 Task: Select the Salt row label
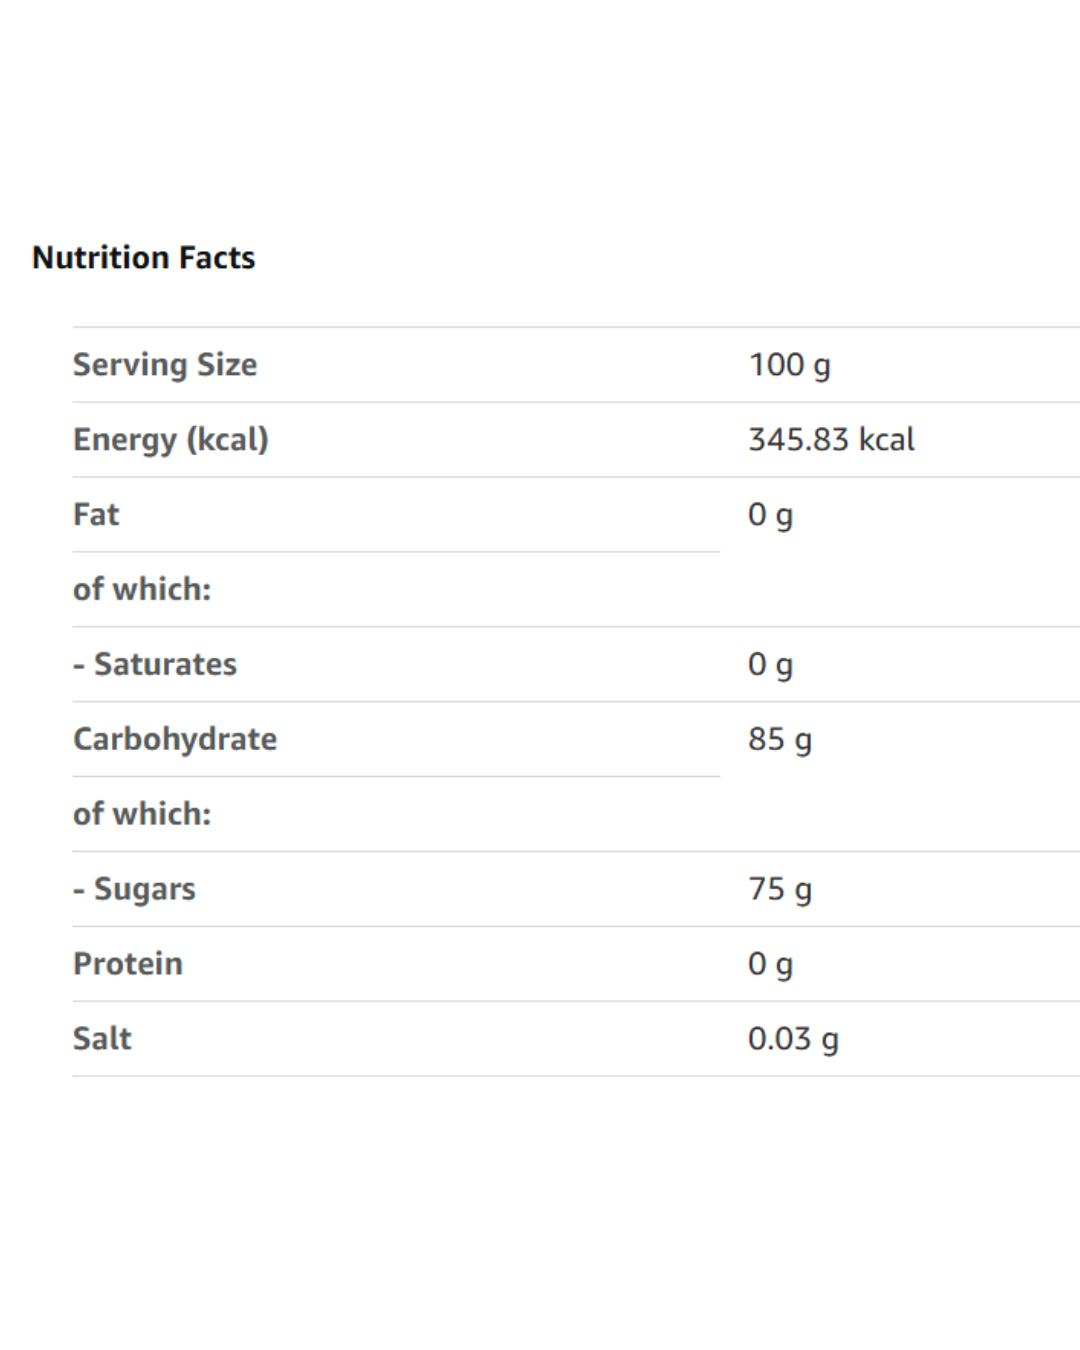click(102, 1039)
